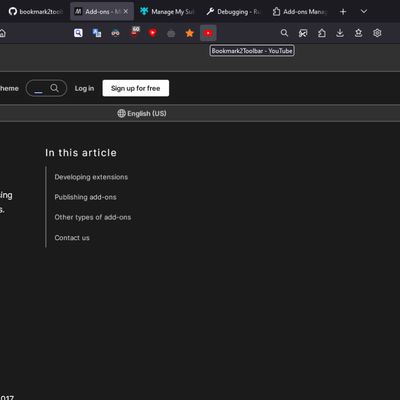Focus the site search input field
This screenshot has height=400, width=400.
coord(46,88)
